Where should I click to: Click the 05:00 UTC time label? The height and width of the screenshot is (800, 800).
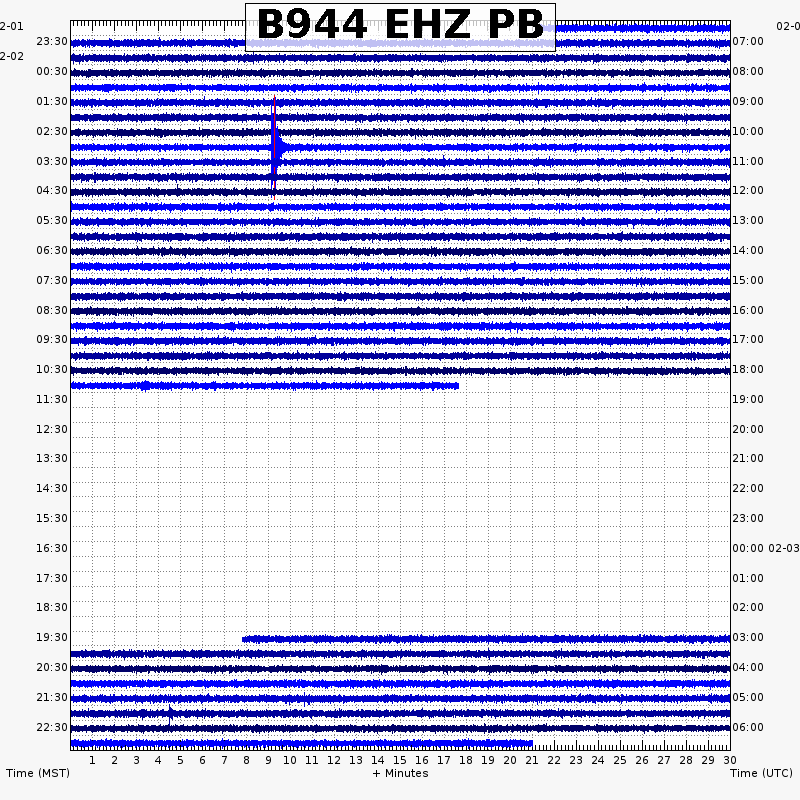(748, 697)
